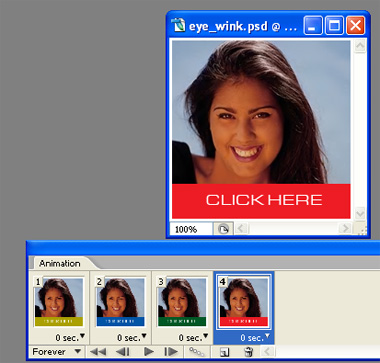Click the document scroll up arrow
The height and width of the screenshot is (363, 380).
(360, 46)
